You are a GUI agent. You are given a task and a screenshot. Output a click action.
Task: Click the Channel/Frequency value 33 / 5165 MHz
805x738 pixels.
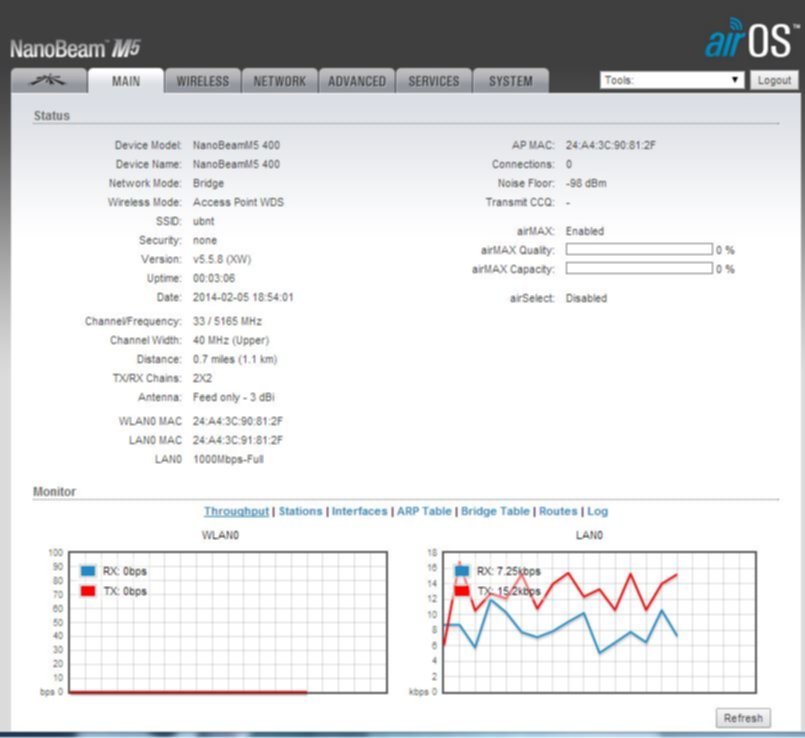(227, 321)
